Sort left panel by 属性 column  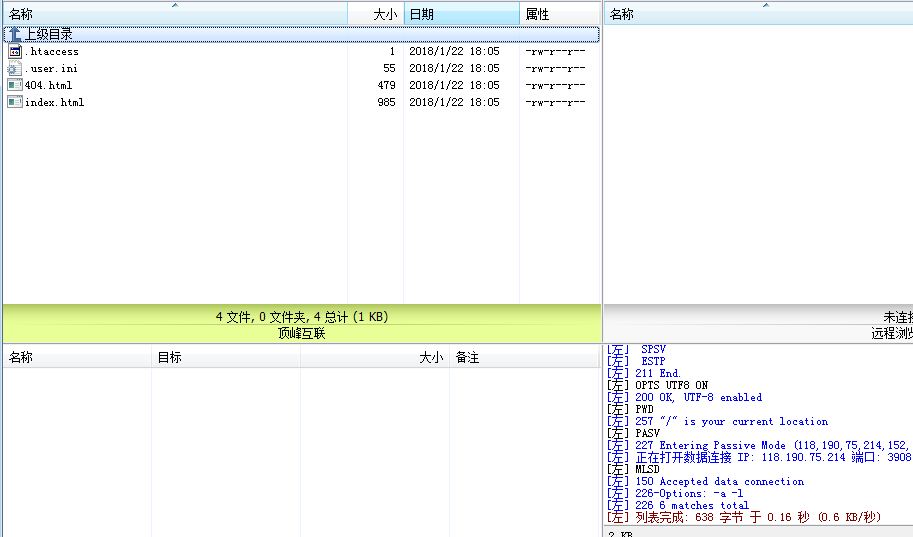click(537, 14)
